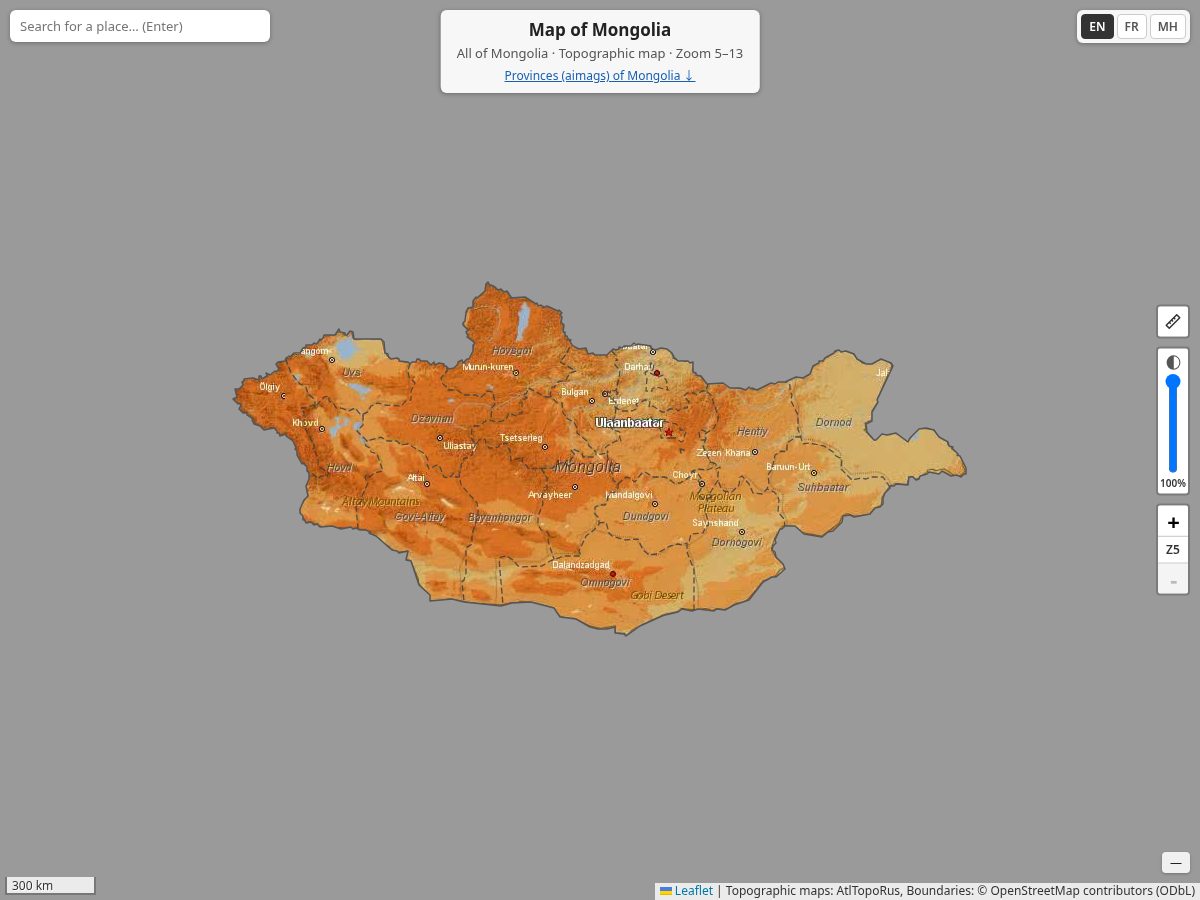The width and height of the screenshot is (1200, 900).
Task: Click the Mongolian Plateau label
Action: (x=716, y=502)
